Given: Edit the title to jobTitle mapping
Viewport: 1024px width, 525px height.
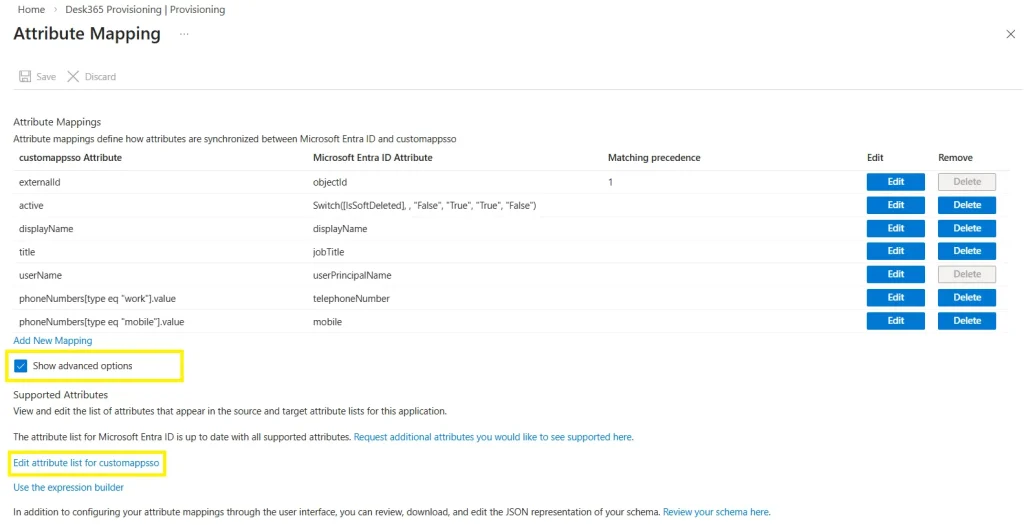Looking at the screenshot, I should click(895, 251).
